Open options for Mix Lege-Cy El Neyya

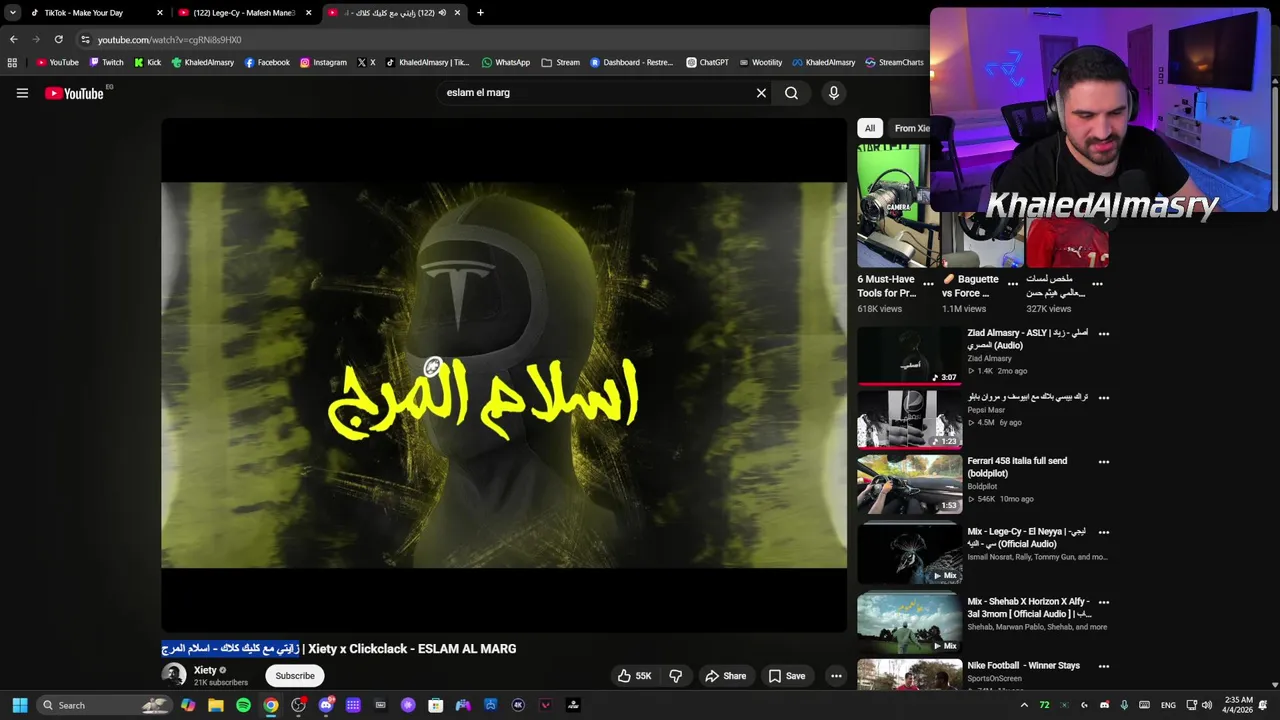(1104, 532)
